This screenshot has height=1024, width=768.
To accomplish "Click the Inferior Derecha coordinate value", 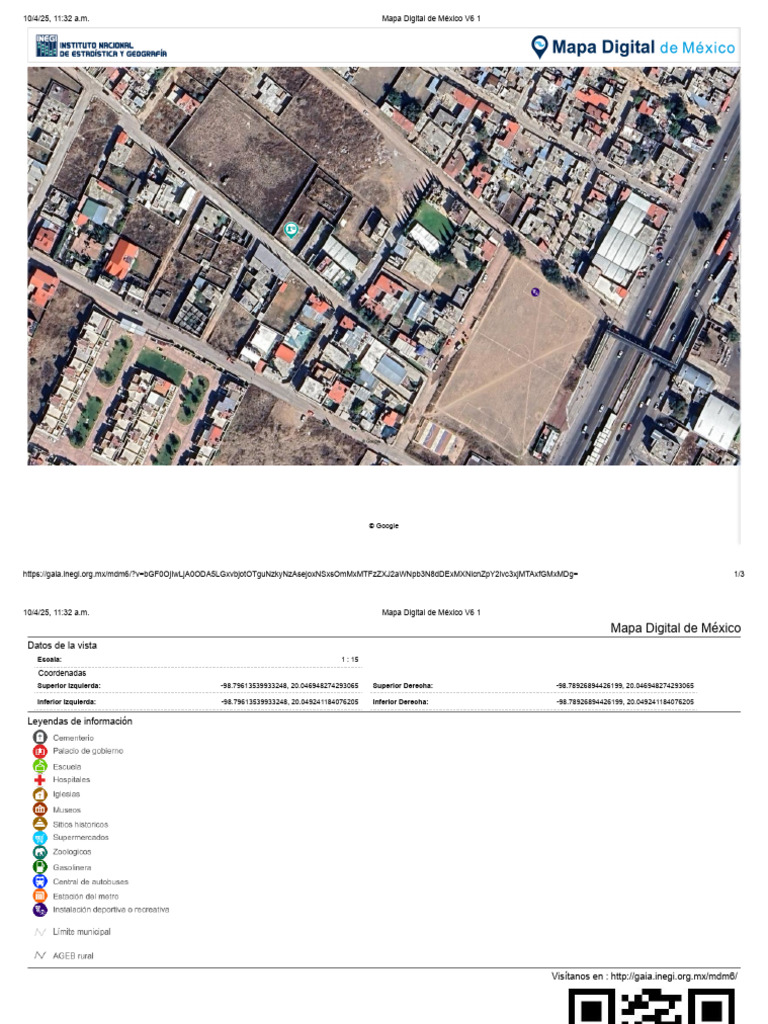I will click(625, 702).
